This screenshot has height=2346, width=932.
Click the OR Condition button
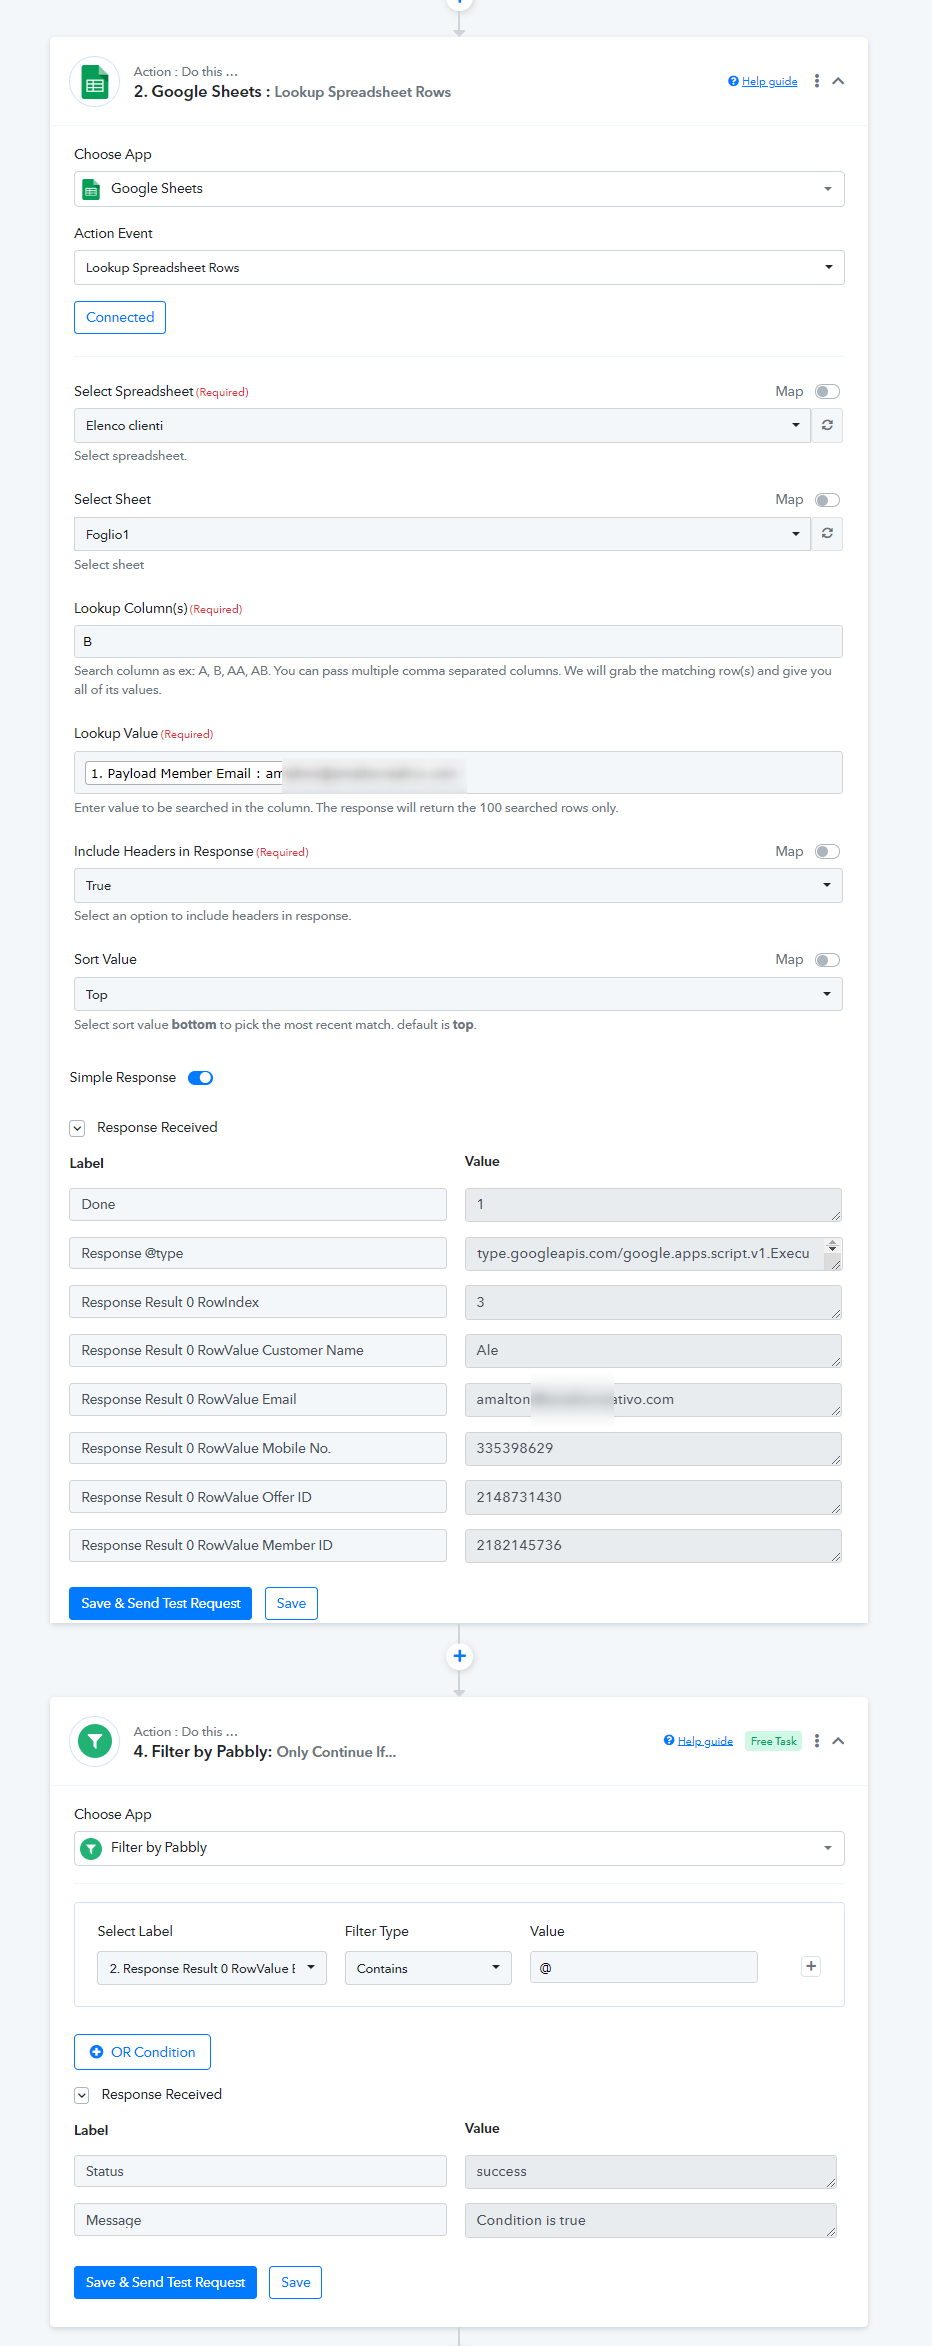tap(142, 2052)
